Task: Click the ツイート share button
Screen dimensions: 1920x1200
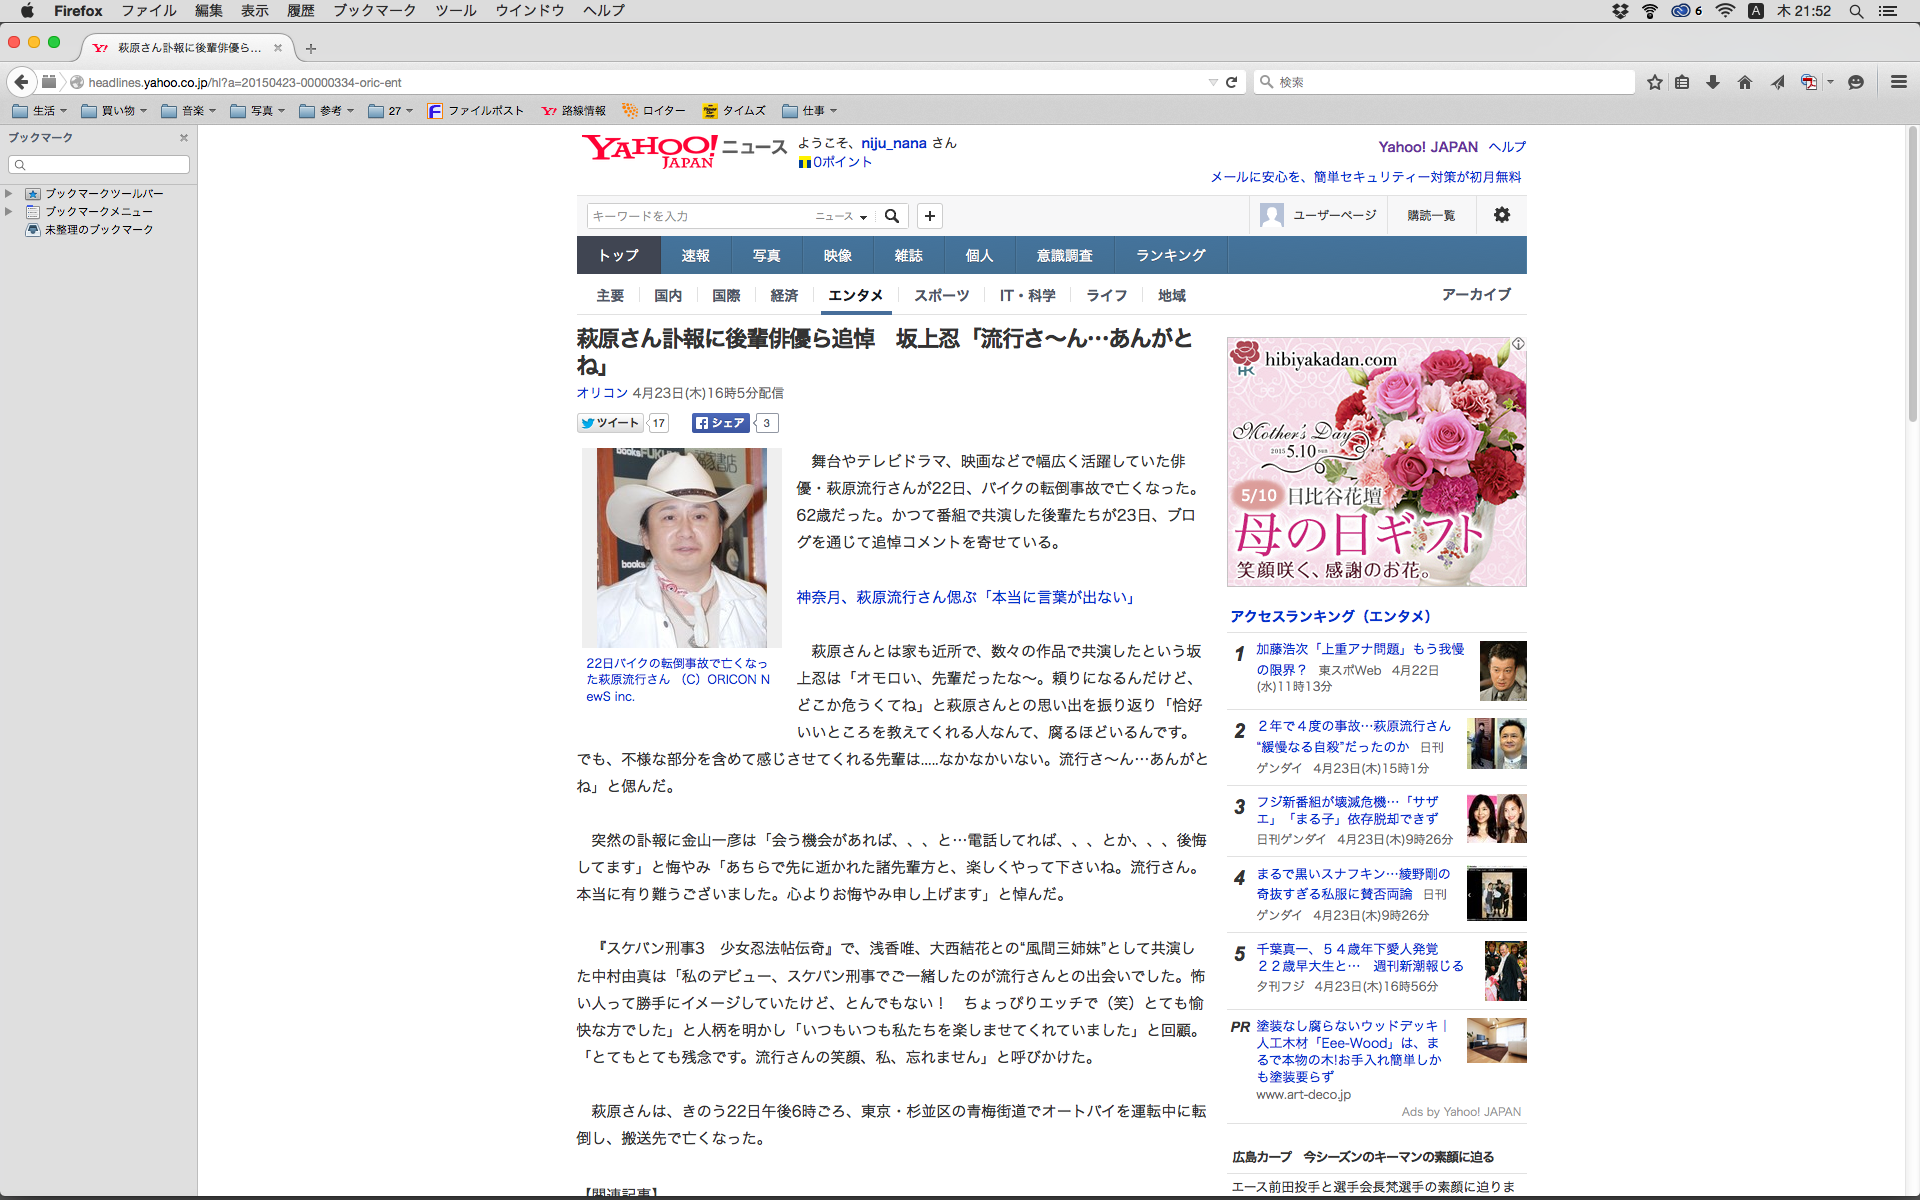Action: coord(611,423)
